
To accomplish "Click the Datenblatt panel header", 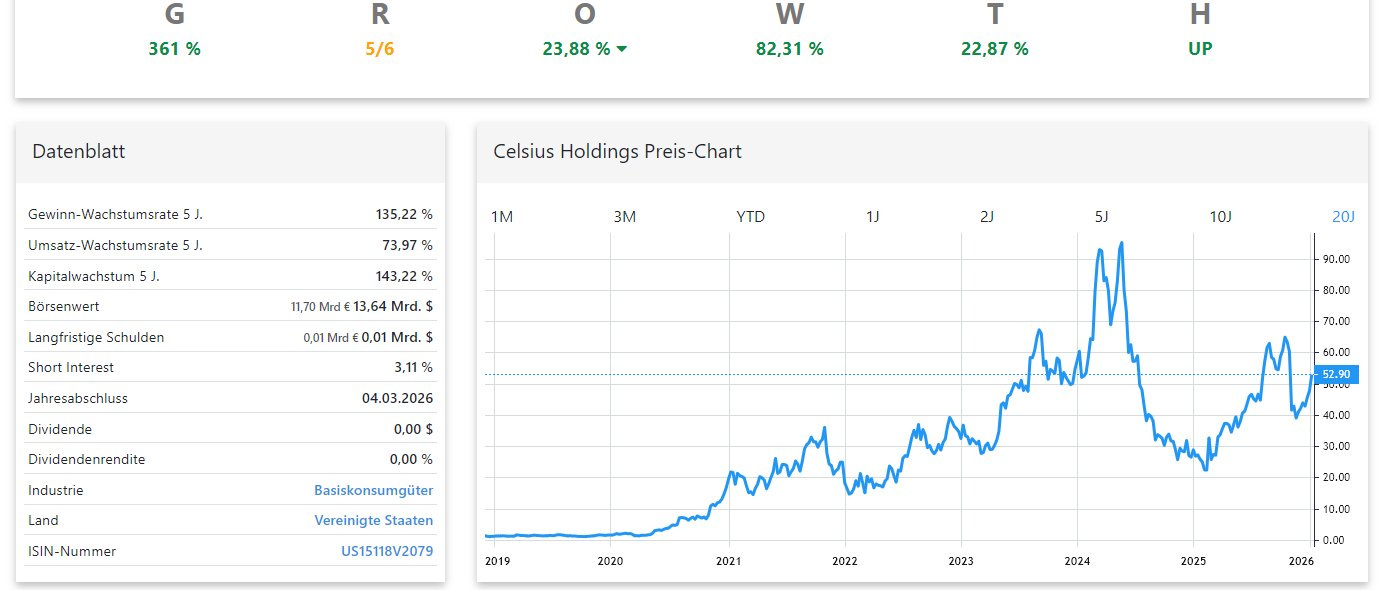I will tap(80, 151).
